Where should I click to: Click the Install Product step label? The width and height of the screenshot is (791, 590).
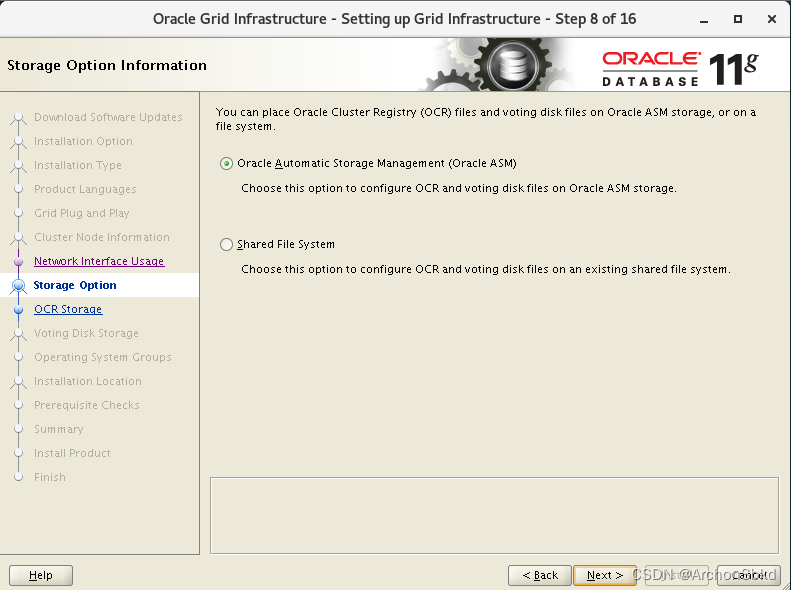(x=72, y=453)
